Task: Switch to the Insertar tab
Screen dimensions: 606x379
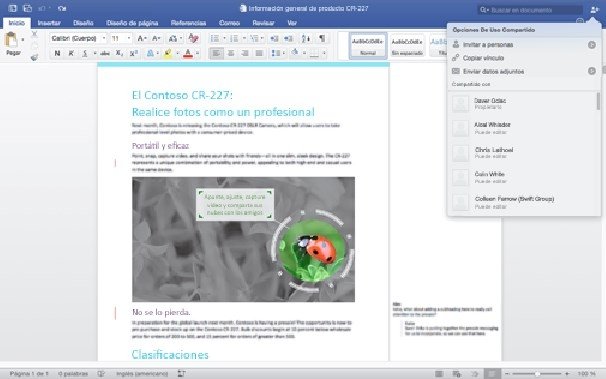Action: [x=49, y=23]
